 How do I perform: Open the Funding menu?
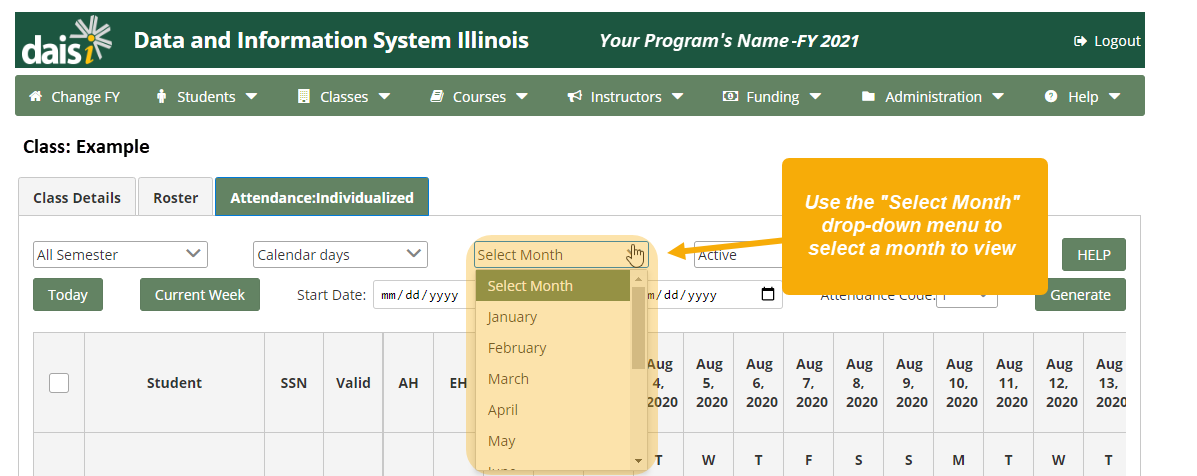772,97
